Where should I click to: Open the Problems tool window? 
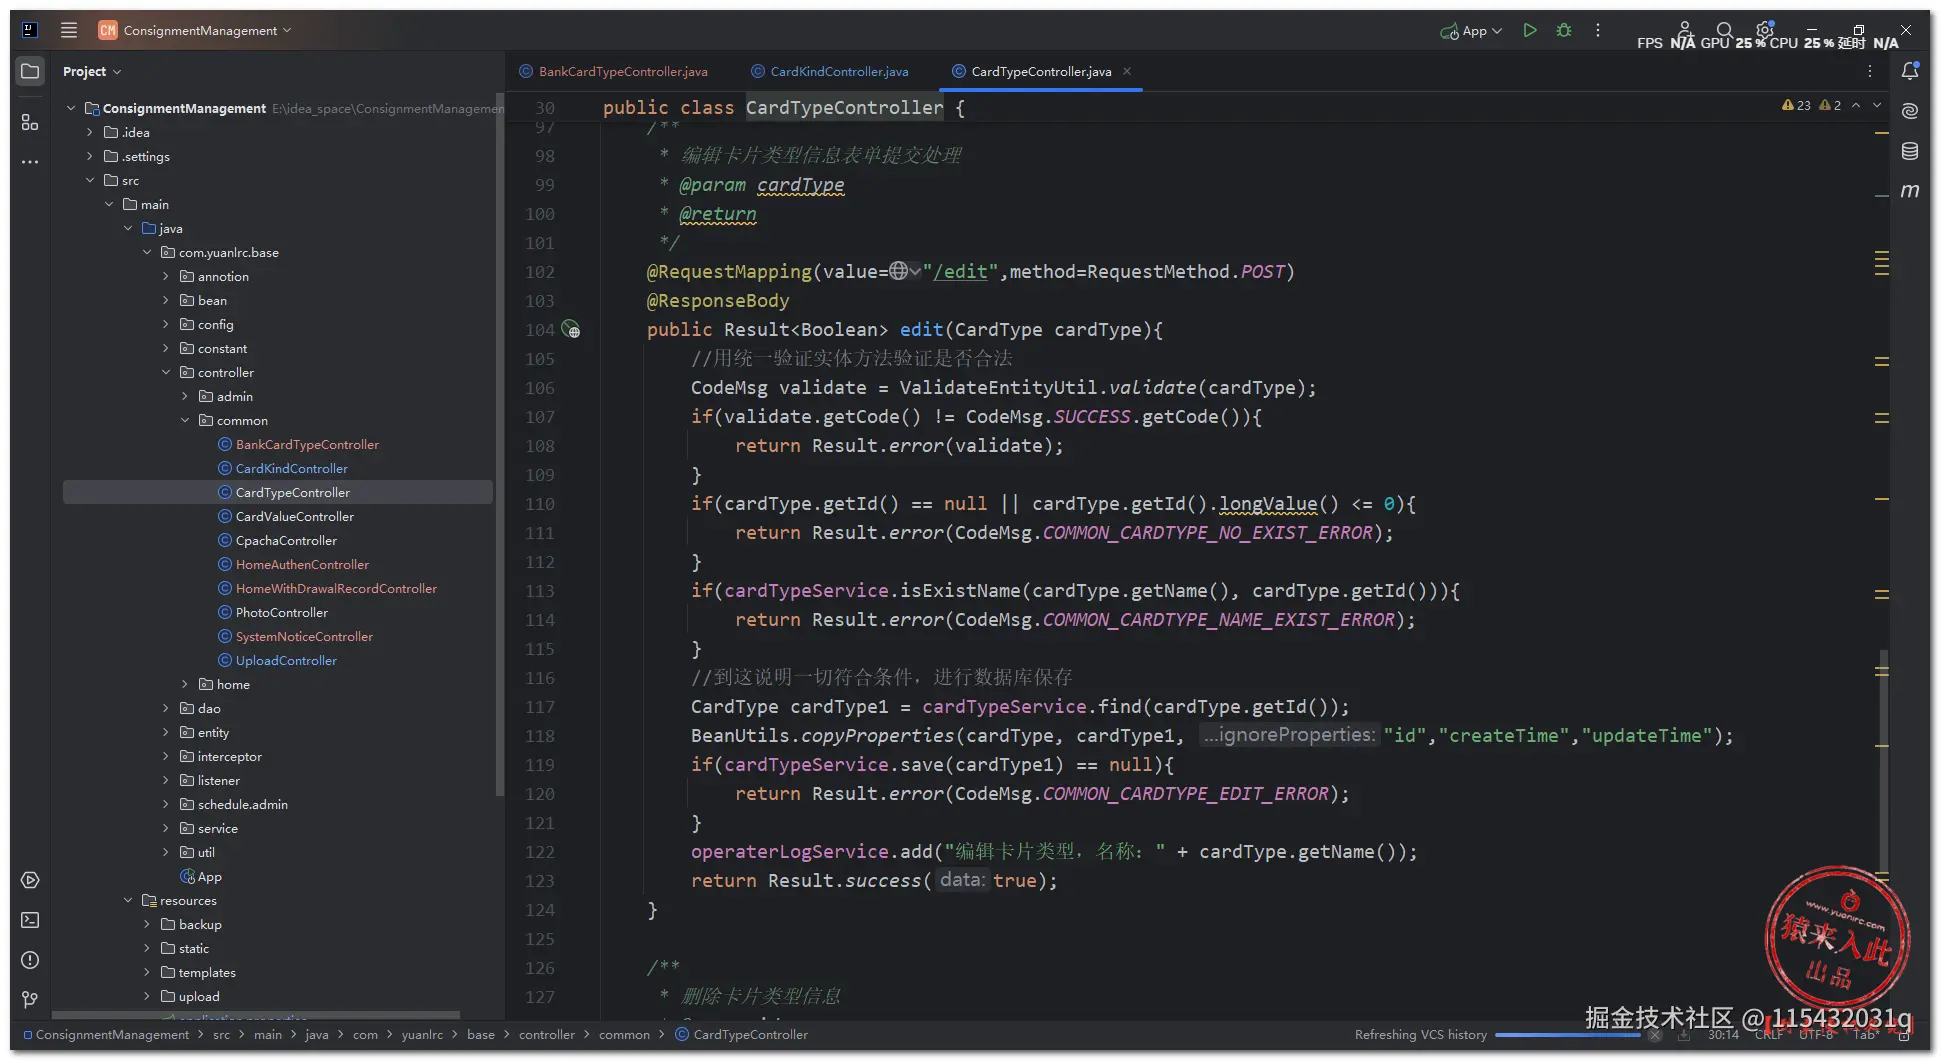coord(30,960)
